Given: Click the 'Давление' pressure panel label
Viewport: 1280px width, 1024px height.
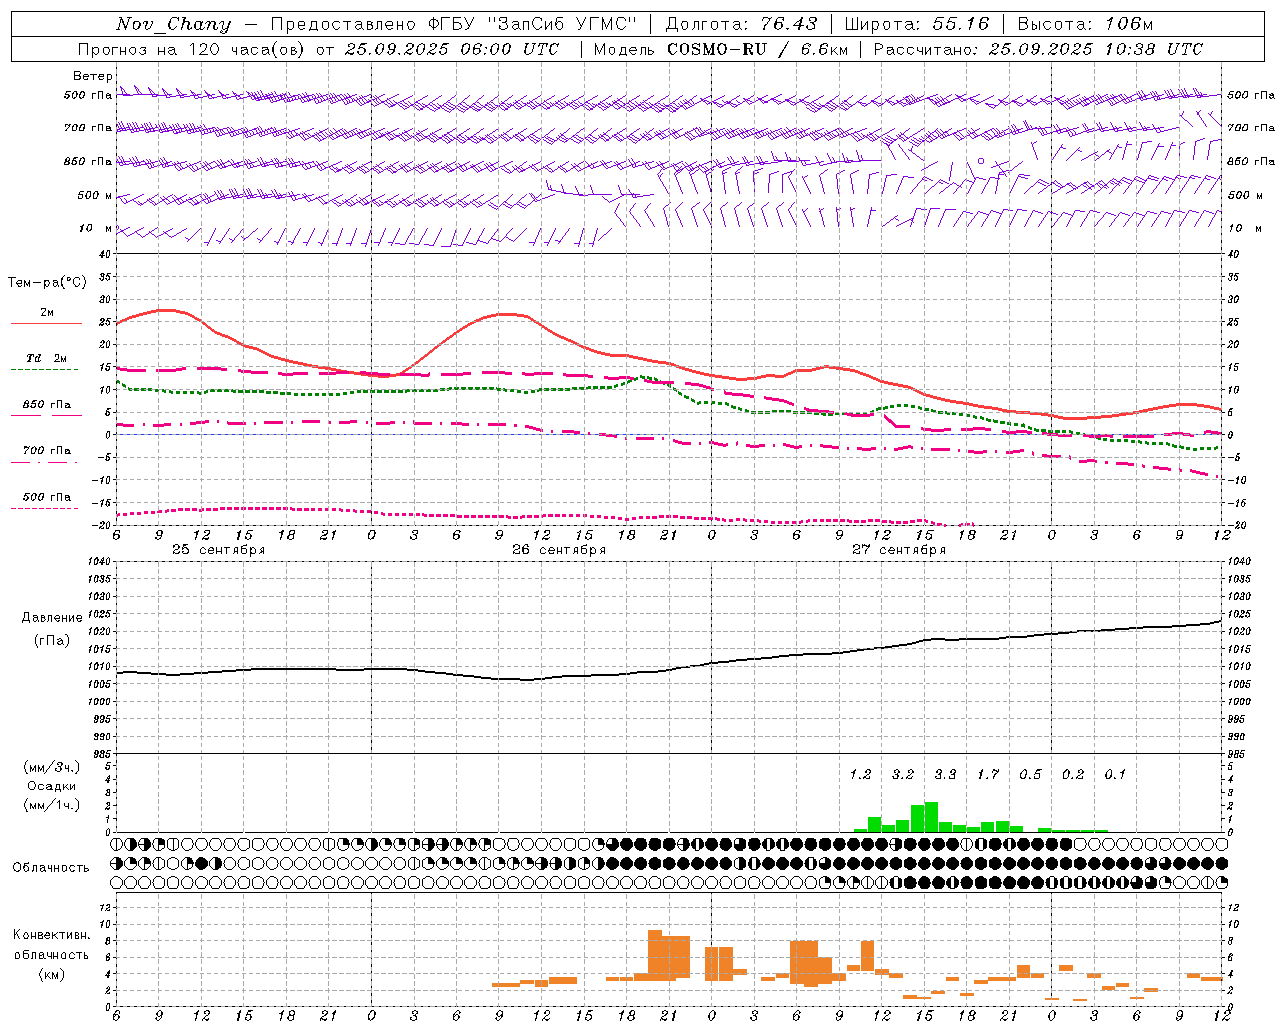Looking at the screenshot, I should 52,618.
